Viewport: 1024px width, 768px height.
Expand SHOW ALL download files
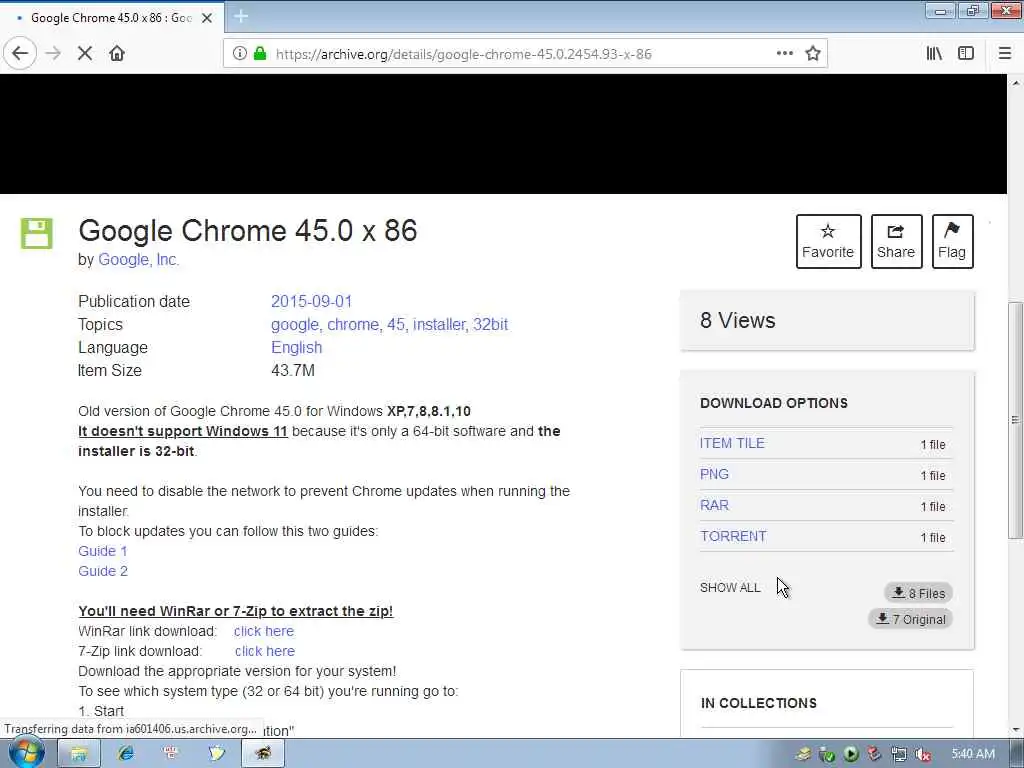click(730, 587)
